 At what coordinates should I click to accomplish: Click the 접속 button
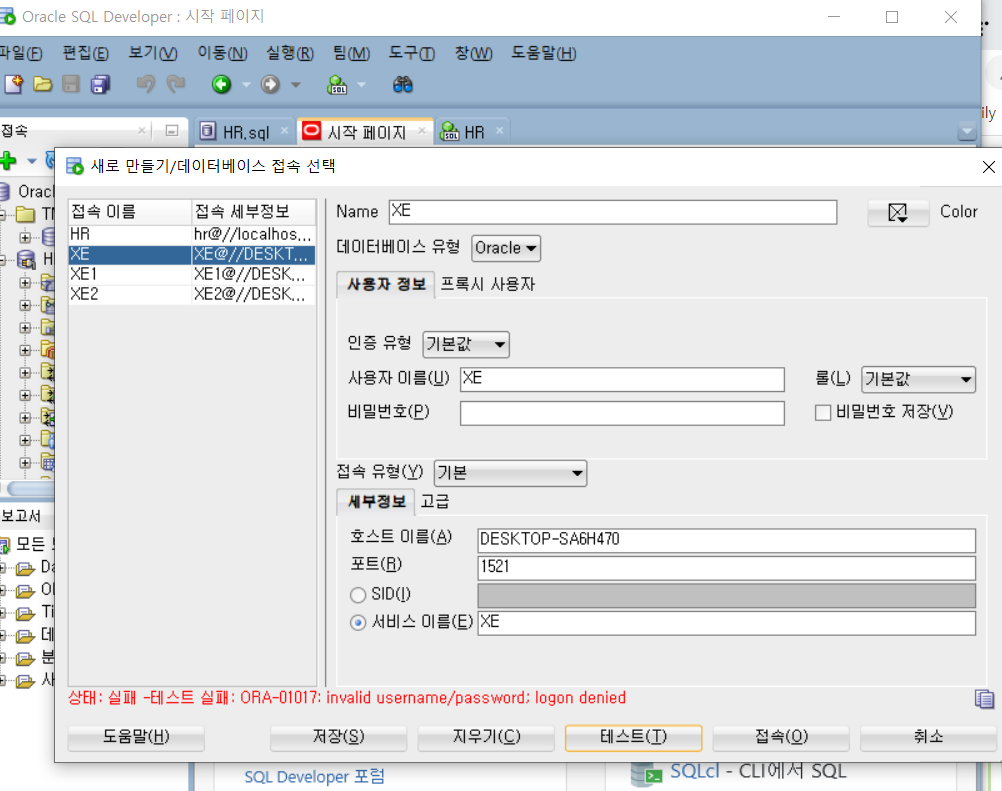click(781, 737)
